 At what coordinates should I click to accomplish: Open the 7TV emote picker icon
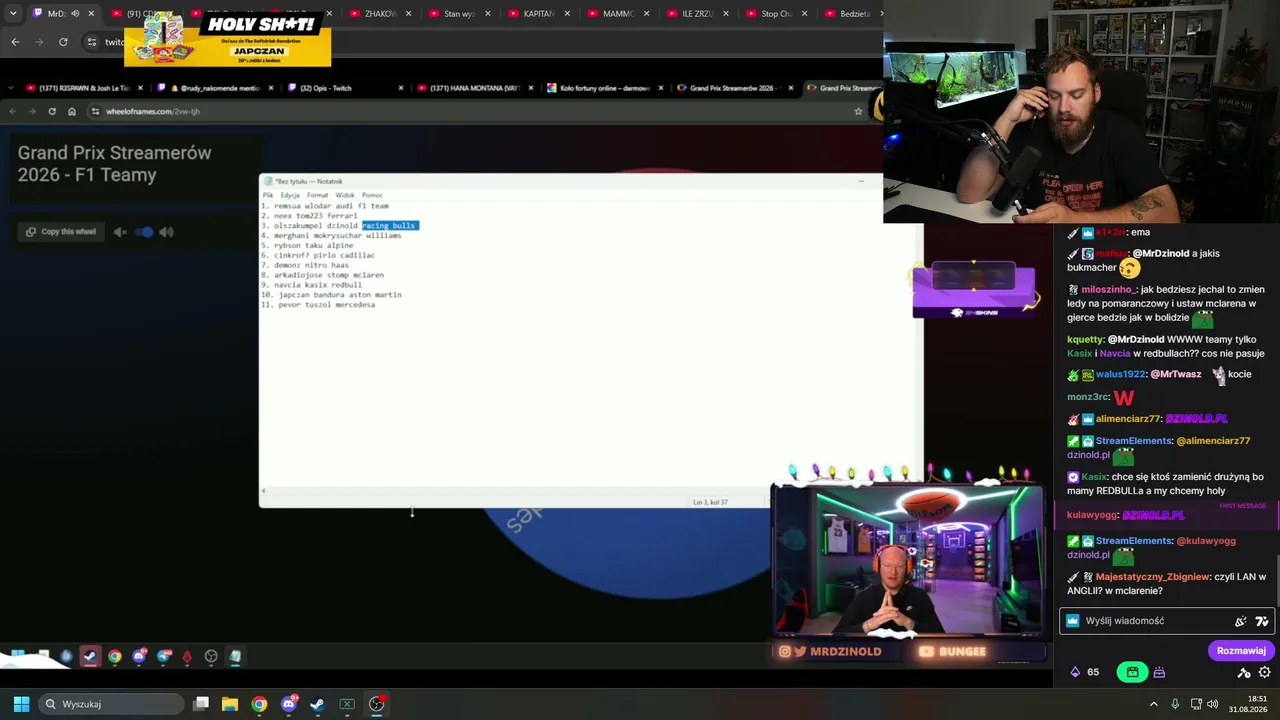[1262, 621]
